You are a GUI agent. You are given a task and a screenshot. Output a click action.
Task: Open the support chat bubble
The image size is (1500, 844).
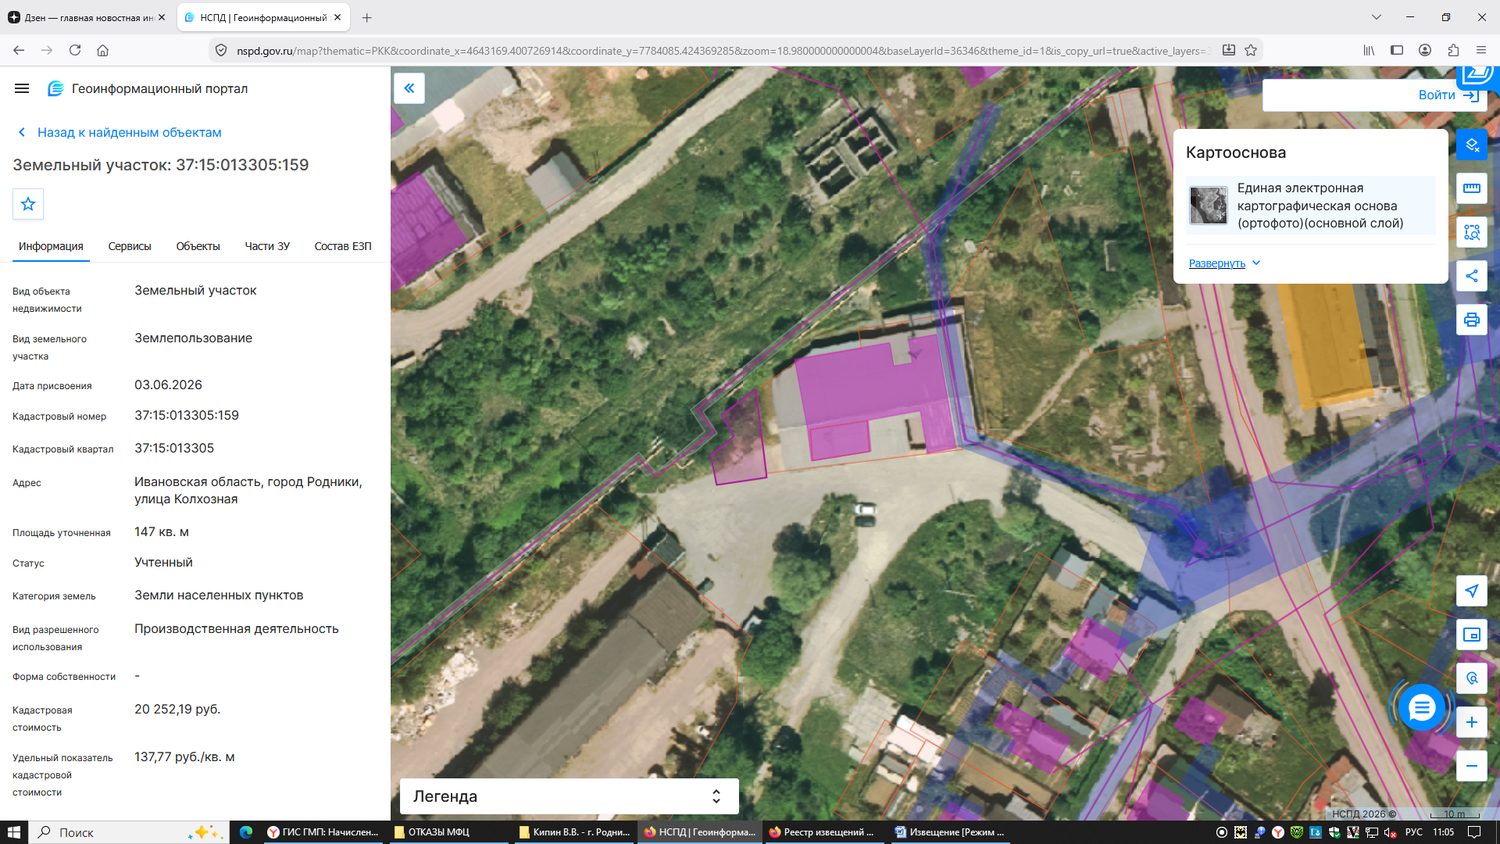pos(1421,708)
